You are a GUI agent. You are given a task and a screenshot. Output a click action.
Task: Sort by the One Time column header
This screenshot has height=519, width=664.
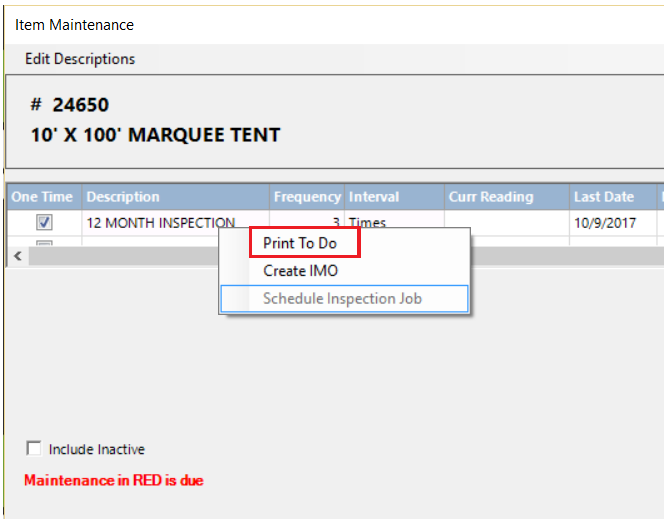tap(42, 197)
